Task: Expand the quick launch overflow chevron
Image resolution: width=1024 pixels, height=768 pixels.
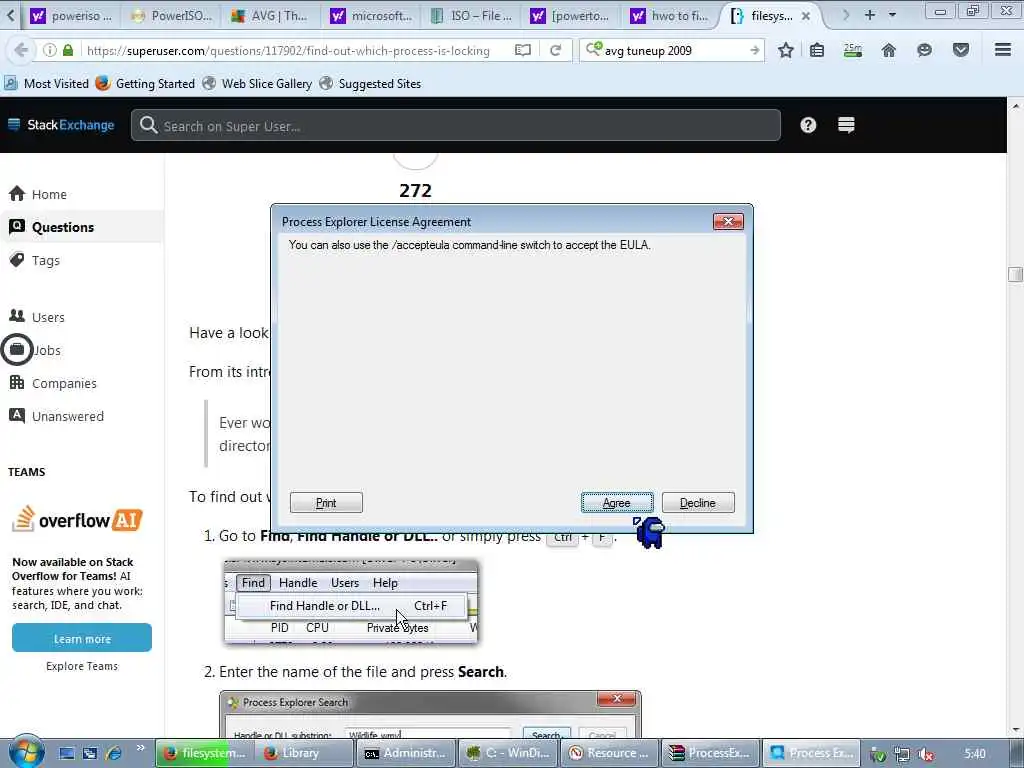Action: [x=140, y=748]
